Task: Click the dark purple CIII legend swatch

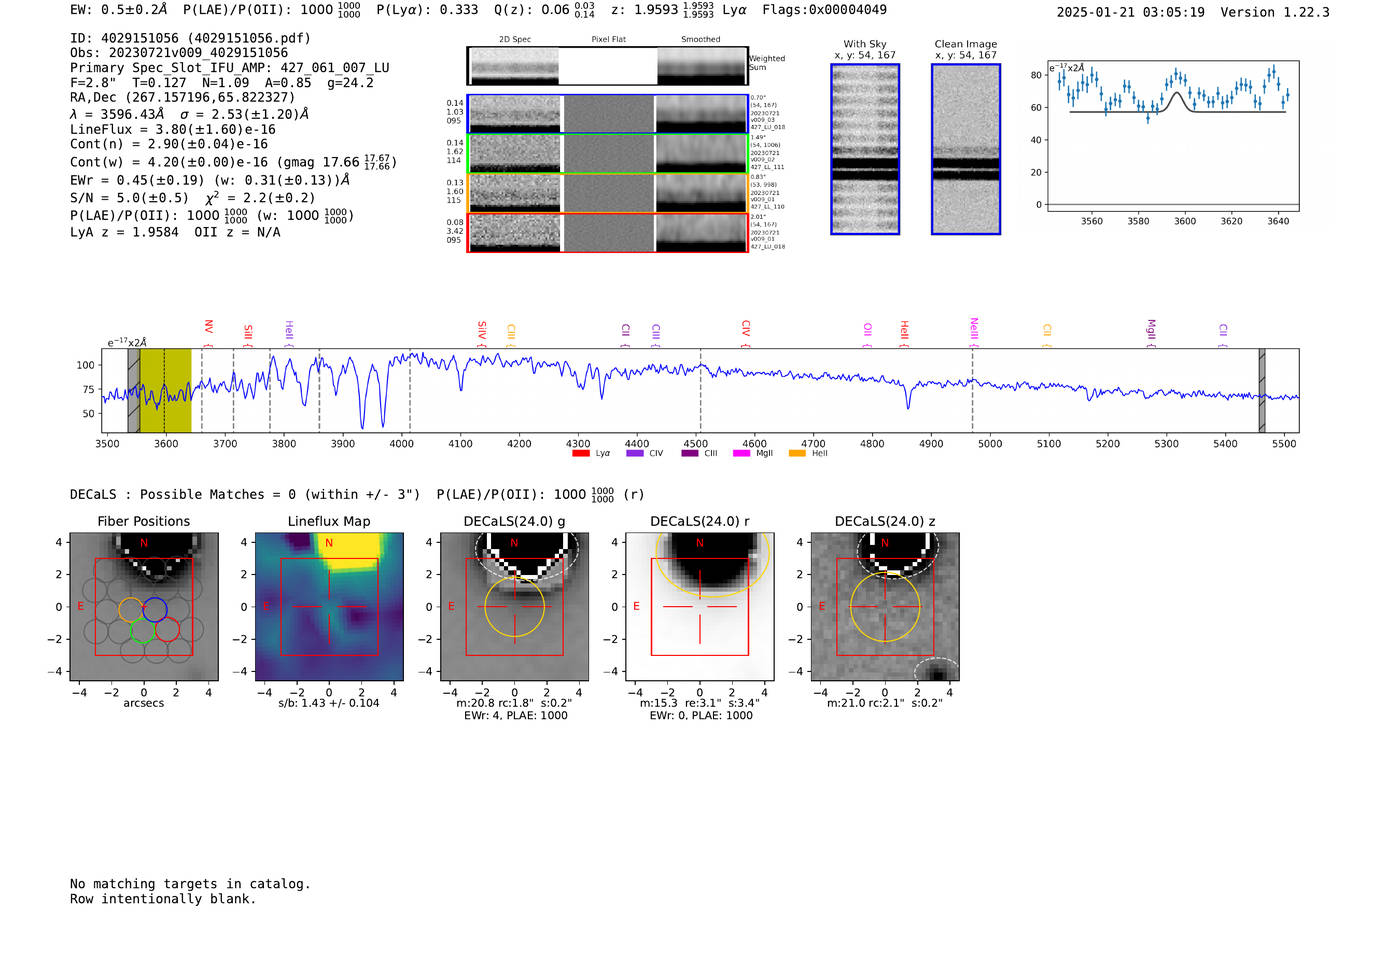Action: click(x=690, y=454)
